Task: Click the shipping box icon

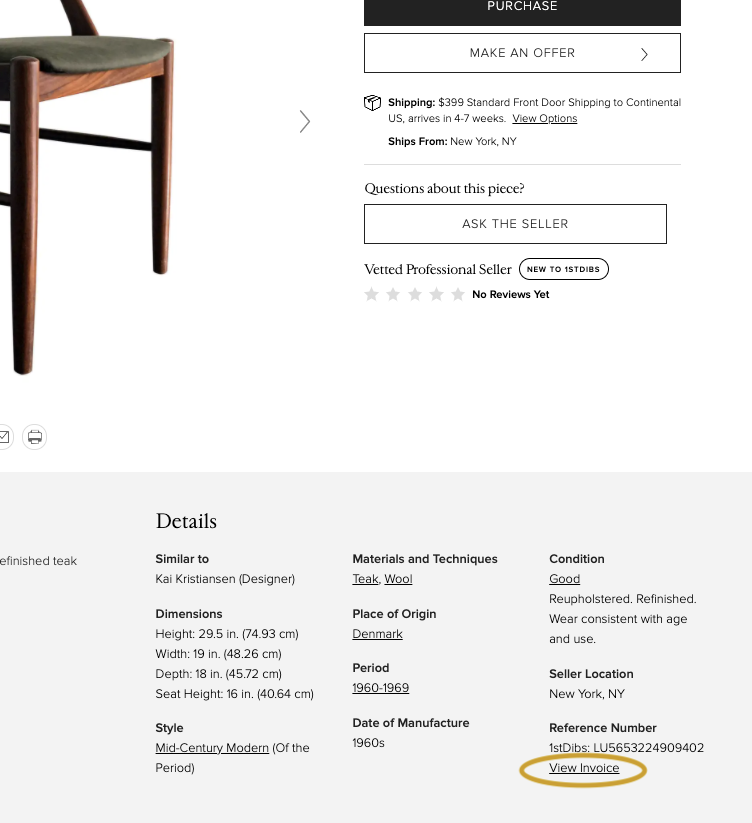Action: [372, 102]
